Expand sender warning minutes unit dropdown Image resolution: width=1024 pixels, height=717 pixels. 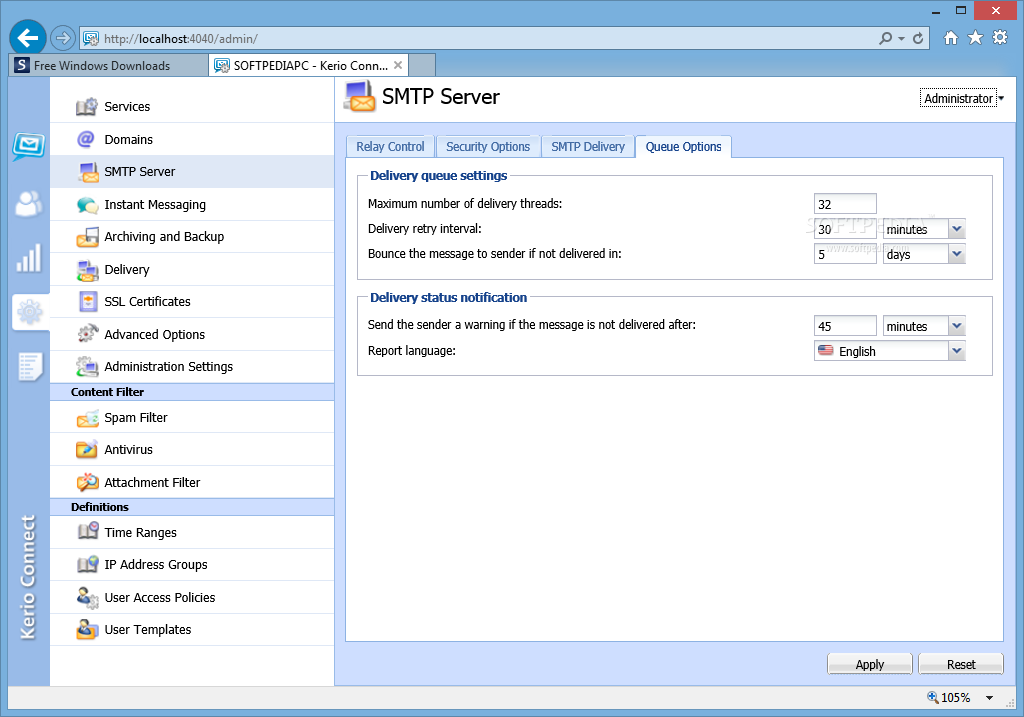point(957,326)
